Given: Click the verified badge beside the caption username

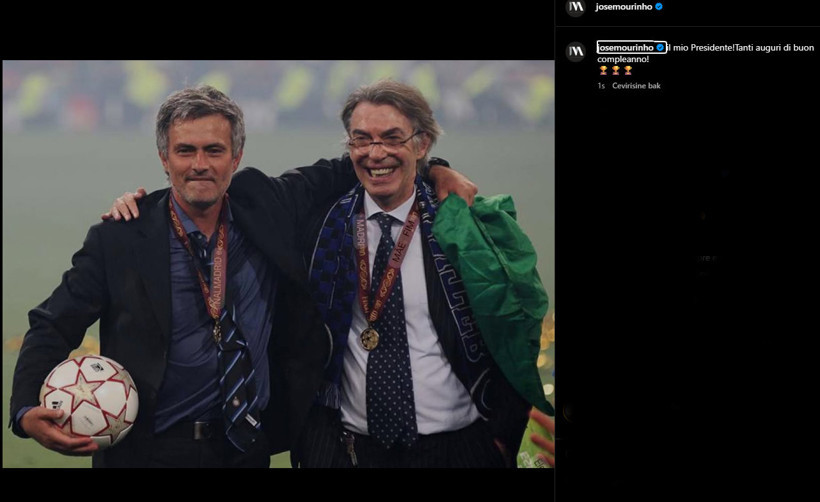Looking at the screenshot, I should coord(660,47).
